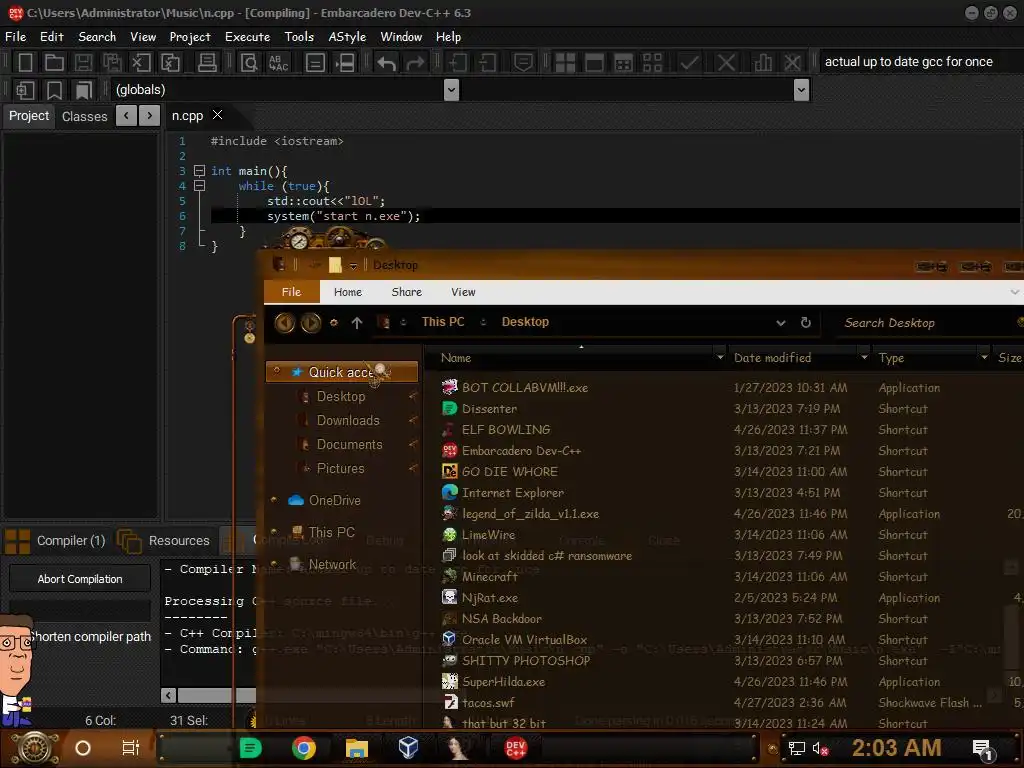Click the Goto Bookmark icon
Image resolution: width=1024 pixels, height=768 pixels.
(83, 89)
